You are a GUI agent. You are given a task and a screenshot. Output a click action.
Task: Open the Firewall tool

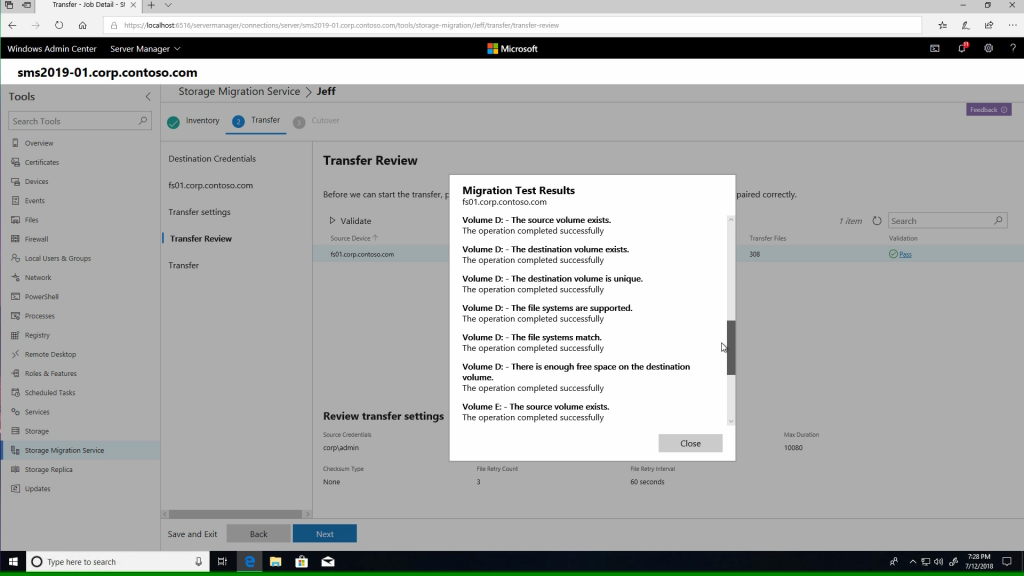pos(37,239)
